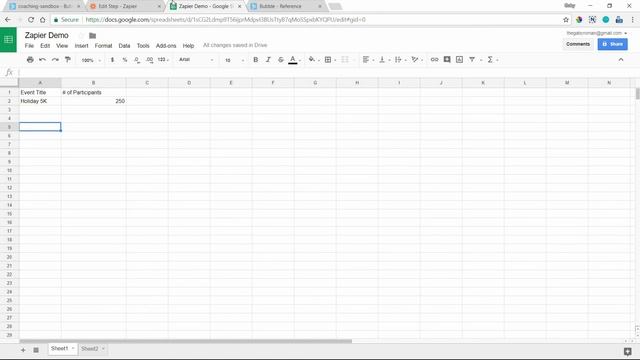Open the fill color picker
The height and width of the screenshot is (360, 640).
point(313,60)
